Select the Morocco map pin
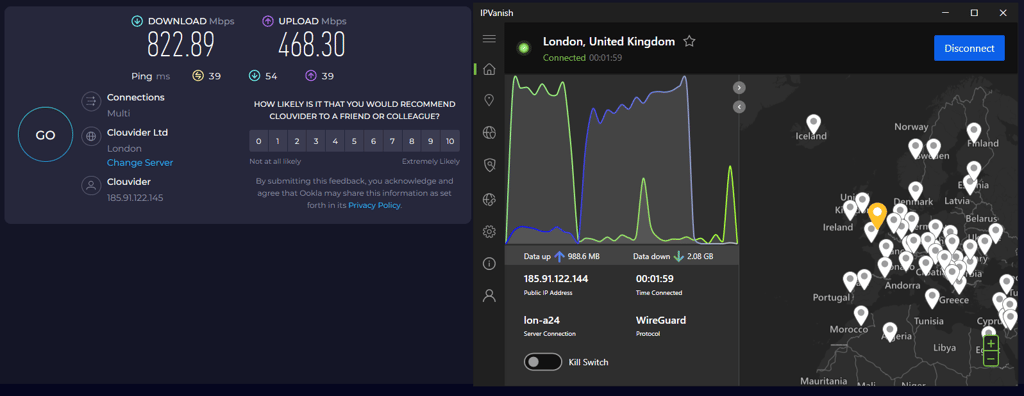1024x396 pixels. click(861, 315)
